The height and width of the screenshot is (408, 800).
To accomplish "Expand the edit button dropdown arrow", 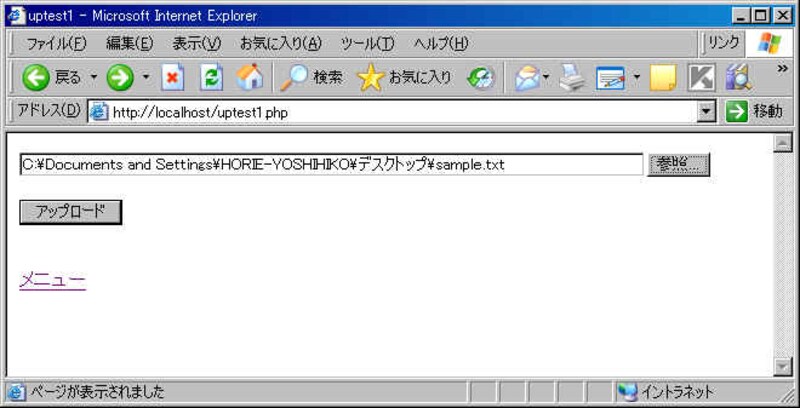I will point(637,78).
